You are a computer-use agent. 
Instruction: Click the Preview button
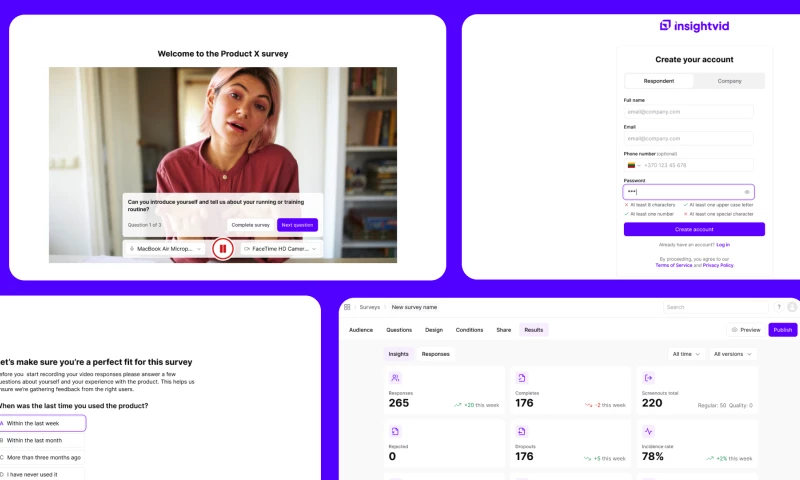coord(746,330)
